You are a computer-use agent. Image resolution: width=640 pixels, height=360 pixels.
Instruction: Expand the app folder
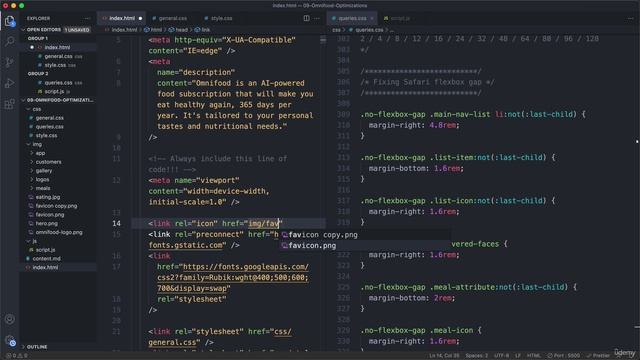pos(40,153)
